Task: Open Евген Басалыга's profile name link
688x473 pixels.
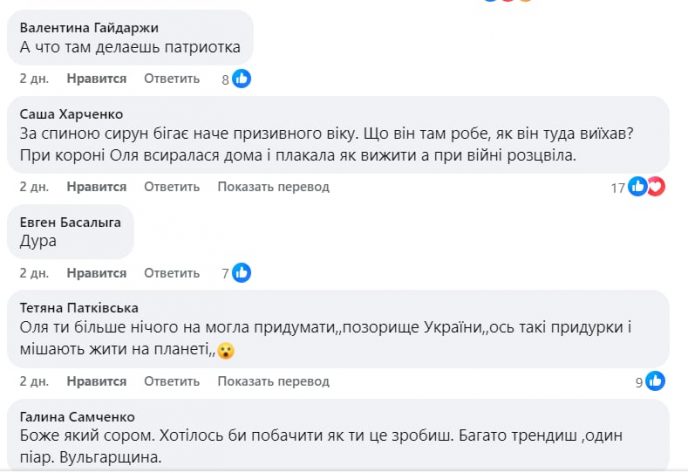Action: pos(71,222)
